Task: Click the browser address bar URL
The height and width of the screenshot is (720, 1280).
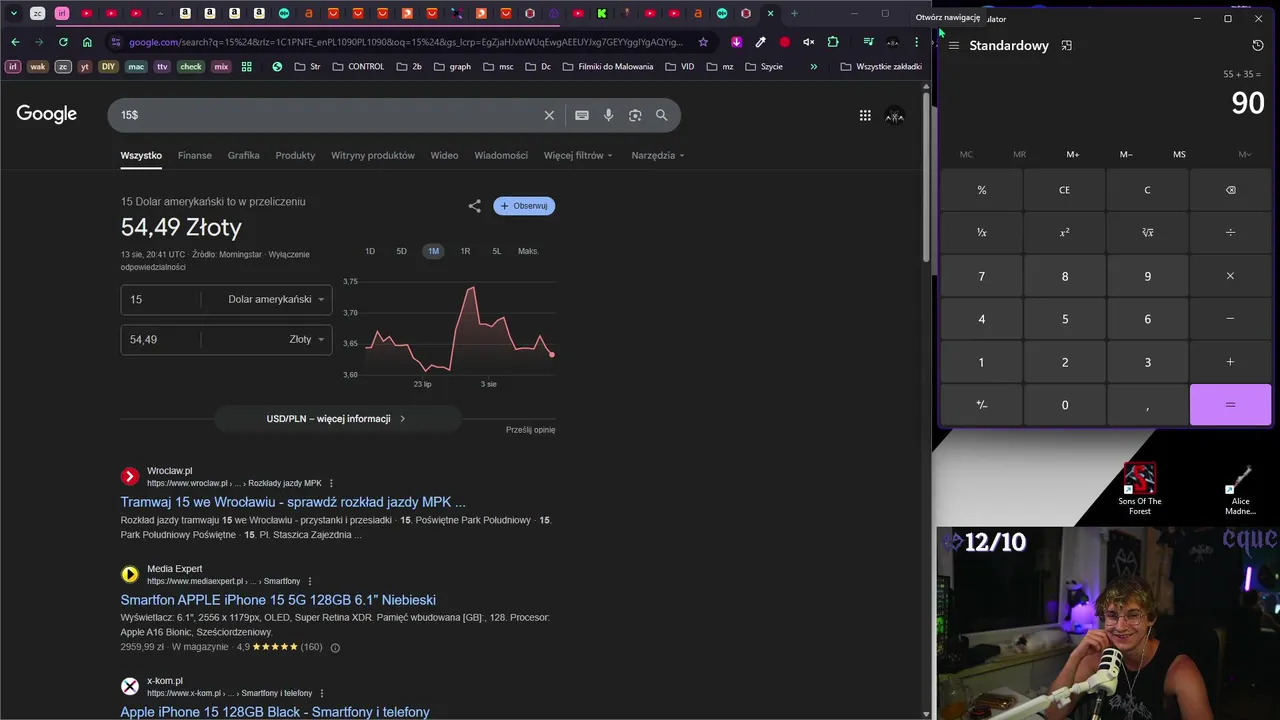Action: coord(406,42)
